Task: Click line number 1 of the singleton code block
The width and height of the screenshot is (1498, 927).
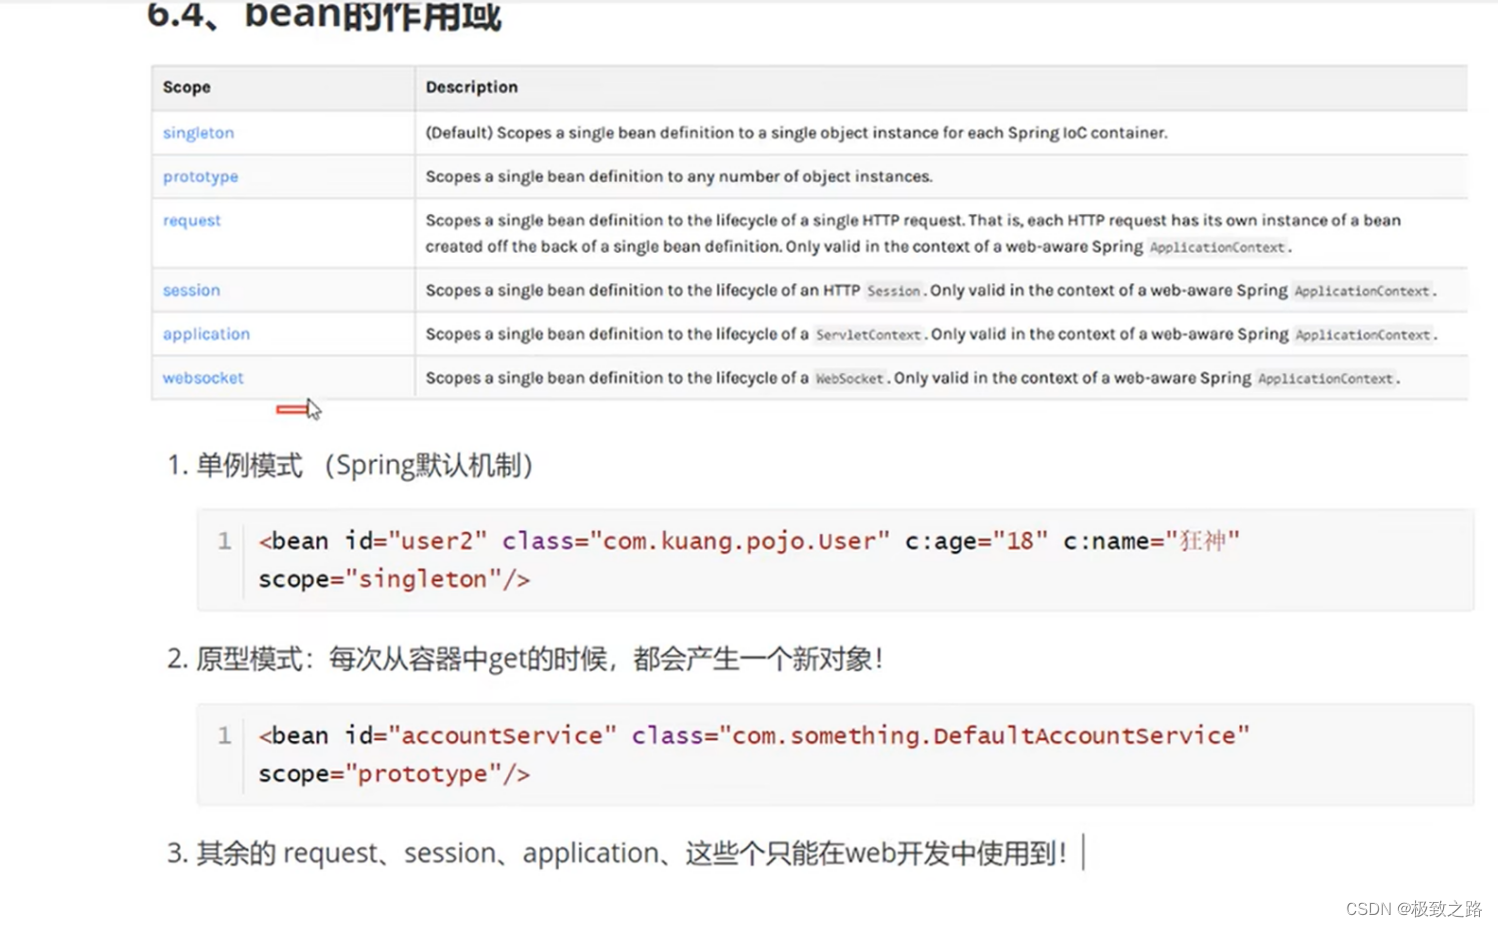Action: pyautogui.click(x=224, y=541)
